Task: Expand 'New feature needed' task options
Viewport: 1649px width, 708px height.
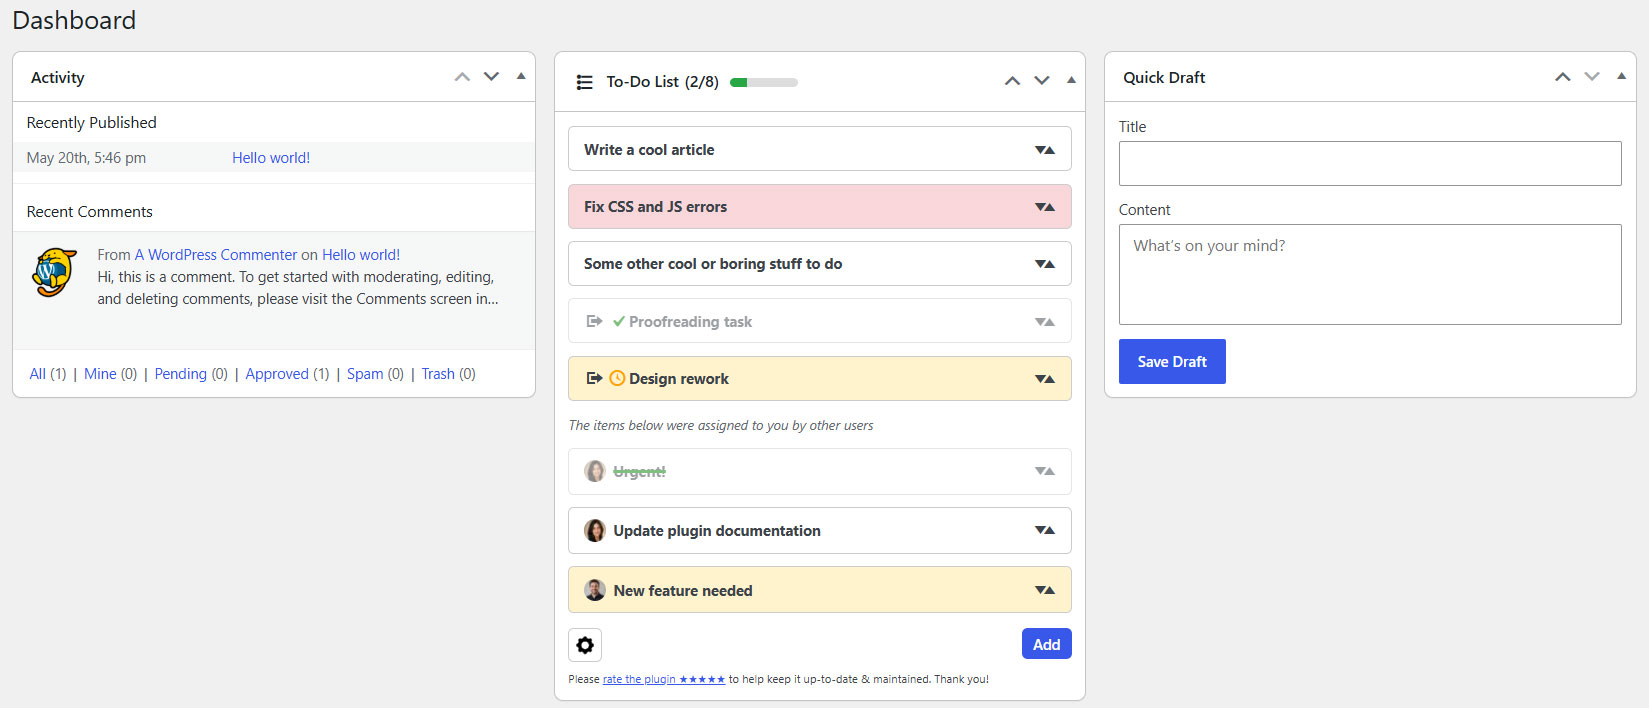Action: pos(1045,590)
